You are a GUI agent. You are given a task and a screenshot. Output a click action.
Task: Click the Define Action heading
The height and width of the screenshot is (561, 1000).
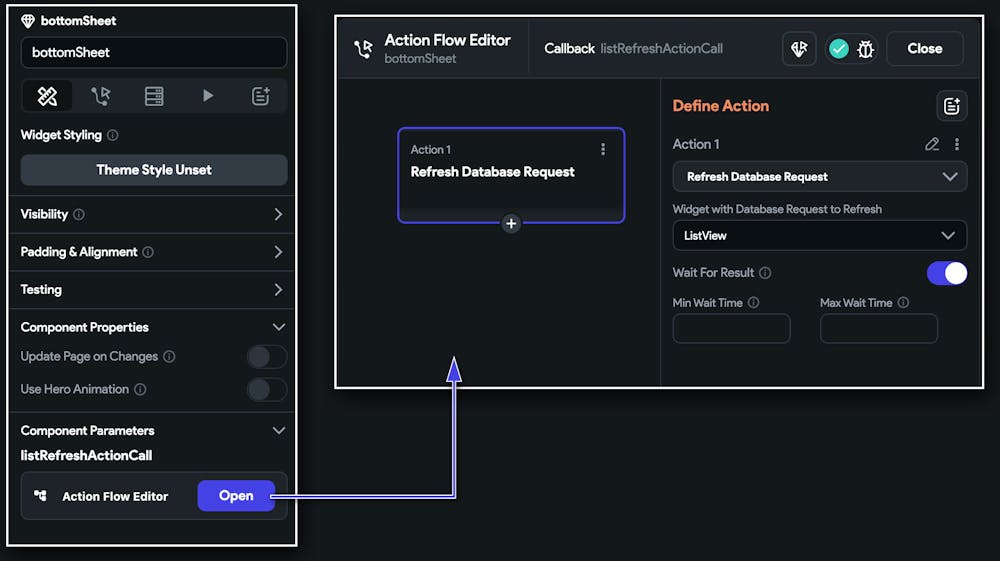tap(721, 106)
